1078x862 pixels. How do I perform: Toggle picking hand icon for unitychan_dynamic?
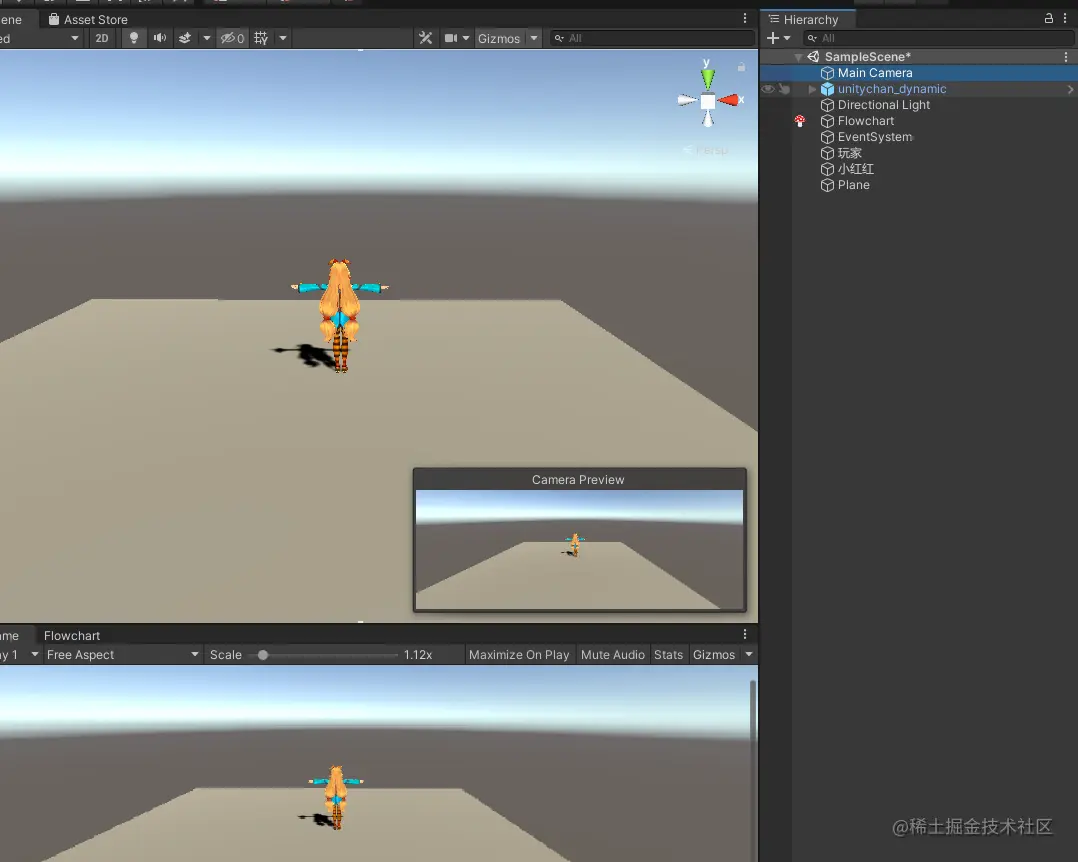784,89
